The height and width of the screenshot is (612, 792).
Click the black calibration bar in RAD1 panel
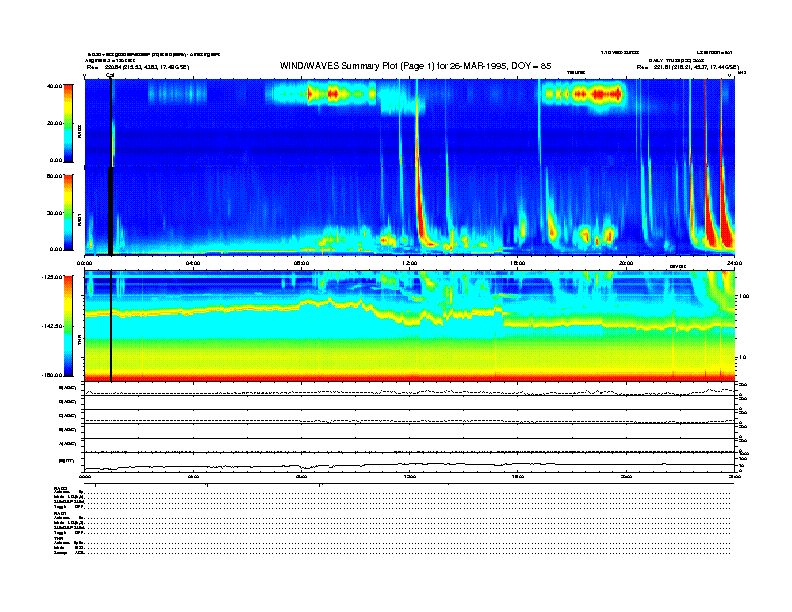pos(111,211)
